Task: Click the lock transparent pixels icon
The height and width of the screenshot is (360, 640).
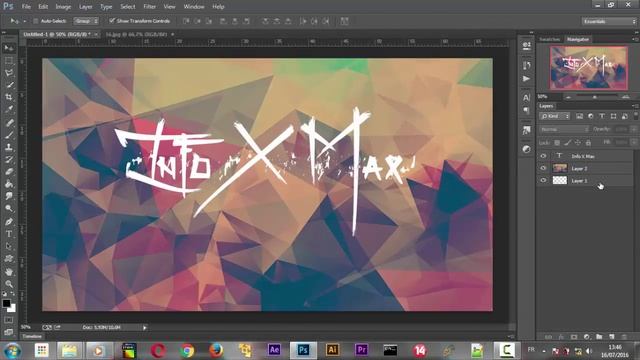Action: pyautogui.click(x=557, y=142)
